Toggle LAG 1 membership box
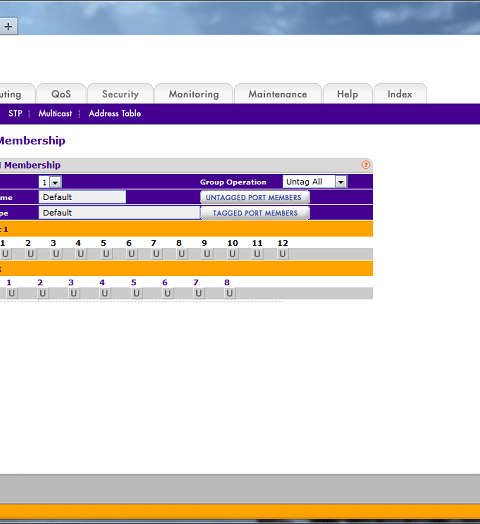The width and height of the screenshot is (480, 524). [x=11, y=293]
